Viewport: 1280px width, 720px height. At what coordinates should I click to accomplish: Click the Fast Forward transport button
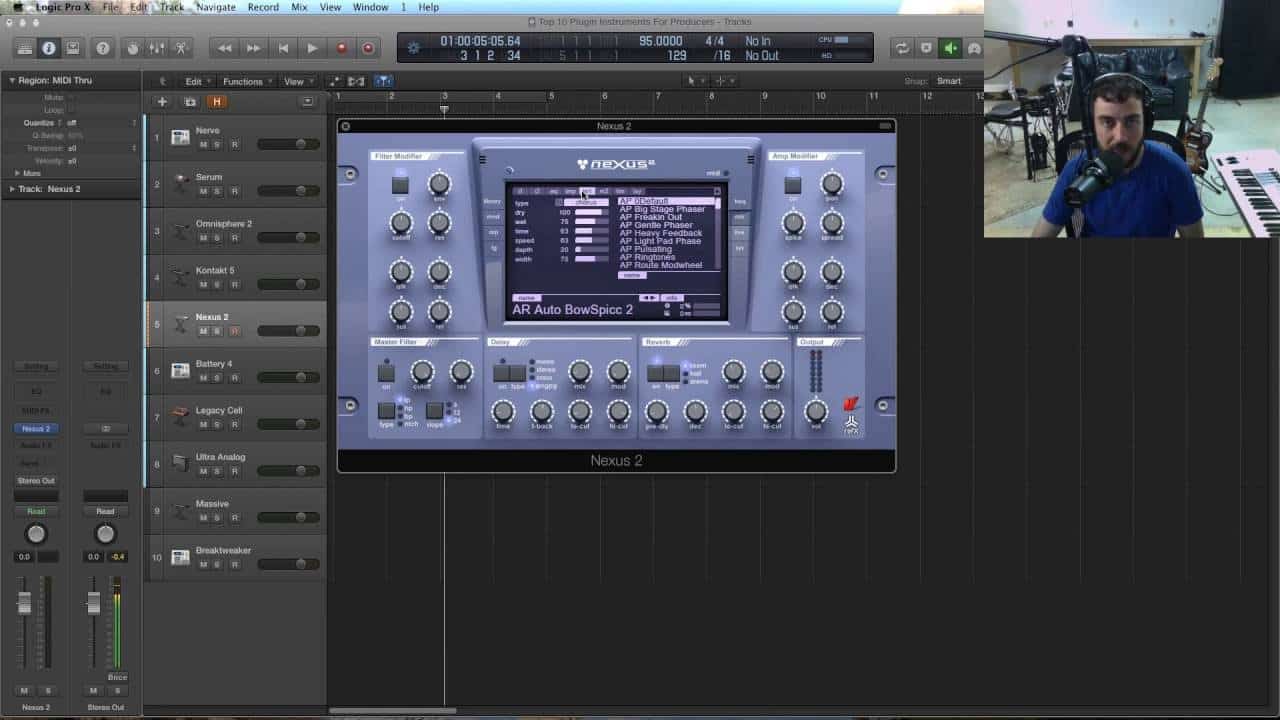tap(254, 48)
